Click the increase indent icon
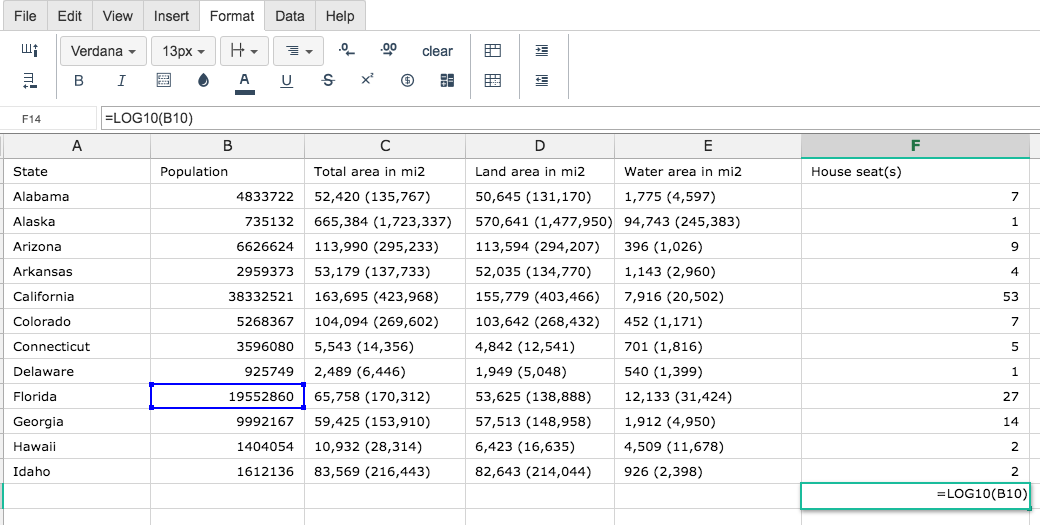Viewport: 1040px width, 525px height. pyautogui.click(x=542, y=50)
